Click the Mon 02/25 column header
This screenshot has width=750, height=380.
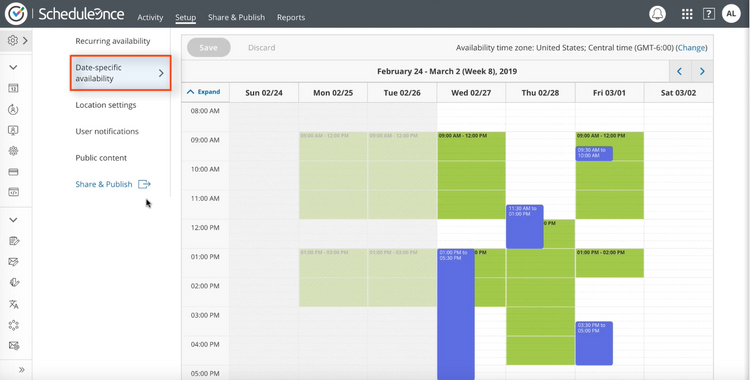[x=333, y=93]
